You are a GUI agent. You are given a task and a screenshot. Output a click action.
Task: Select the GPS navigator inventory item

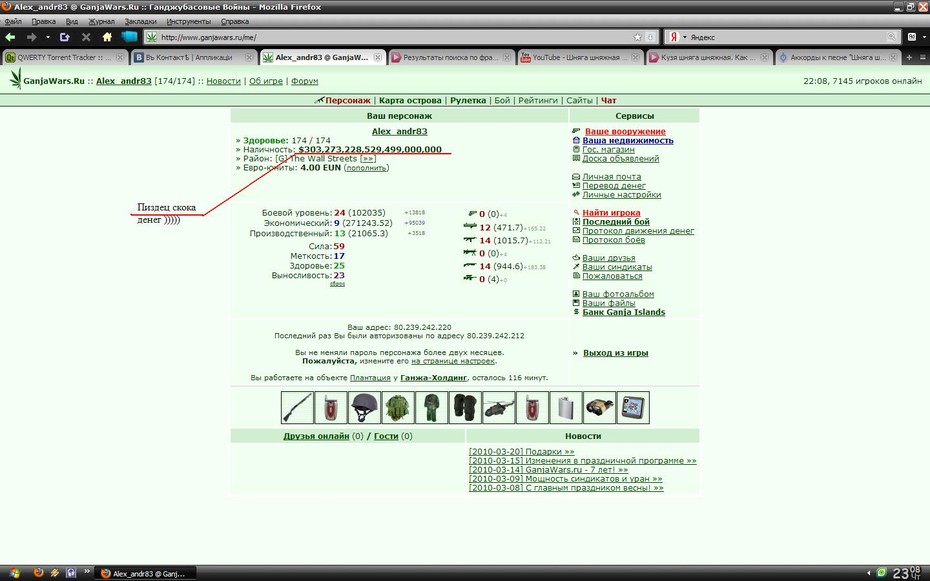(x=633, y=407)
